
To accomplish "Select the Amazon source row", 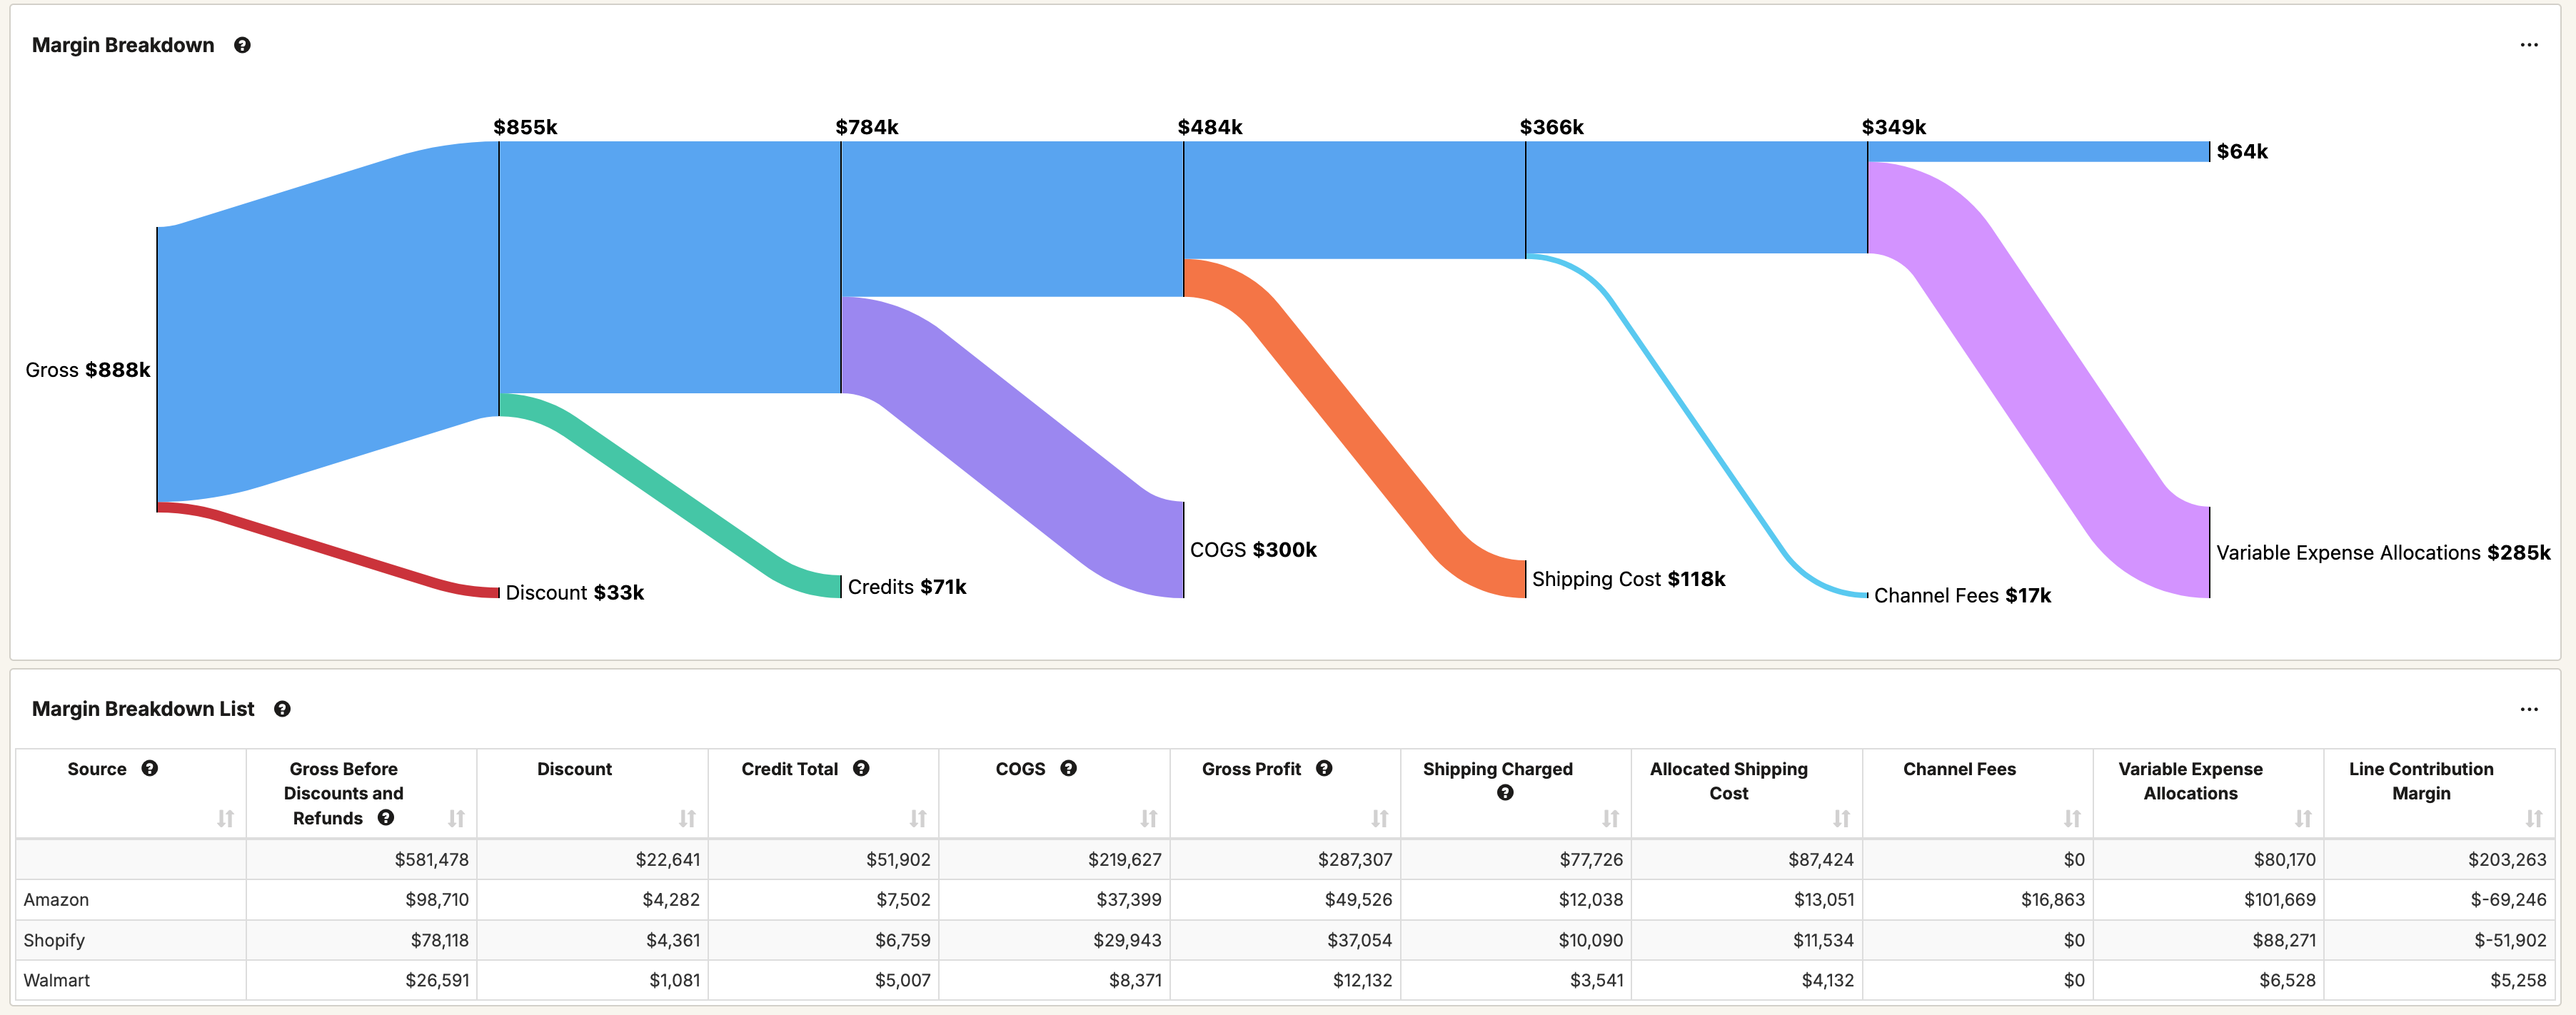I will coord(56,900).
